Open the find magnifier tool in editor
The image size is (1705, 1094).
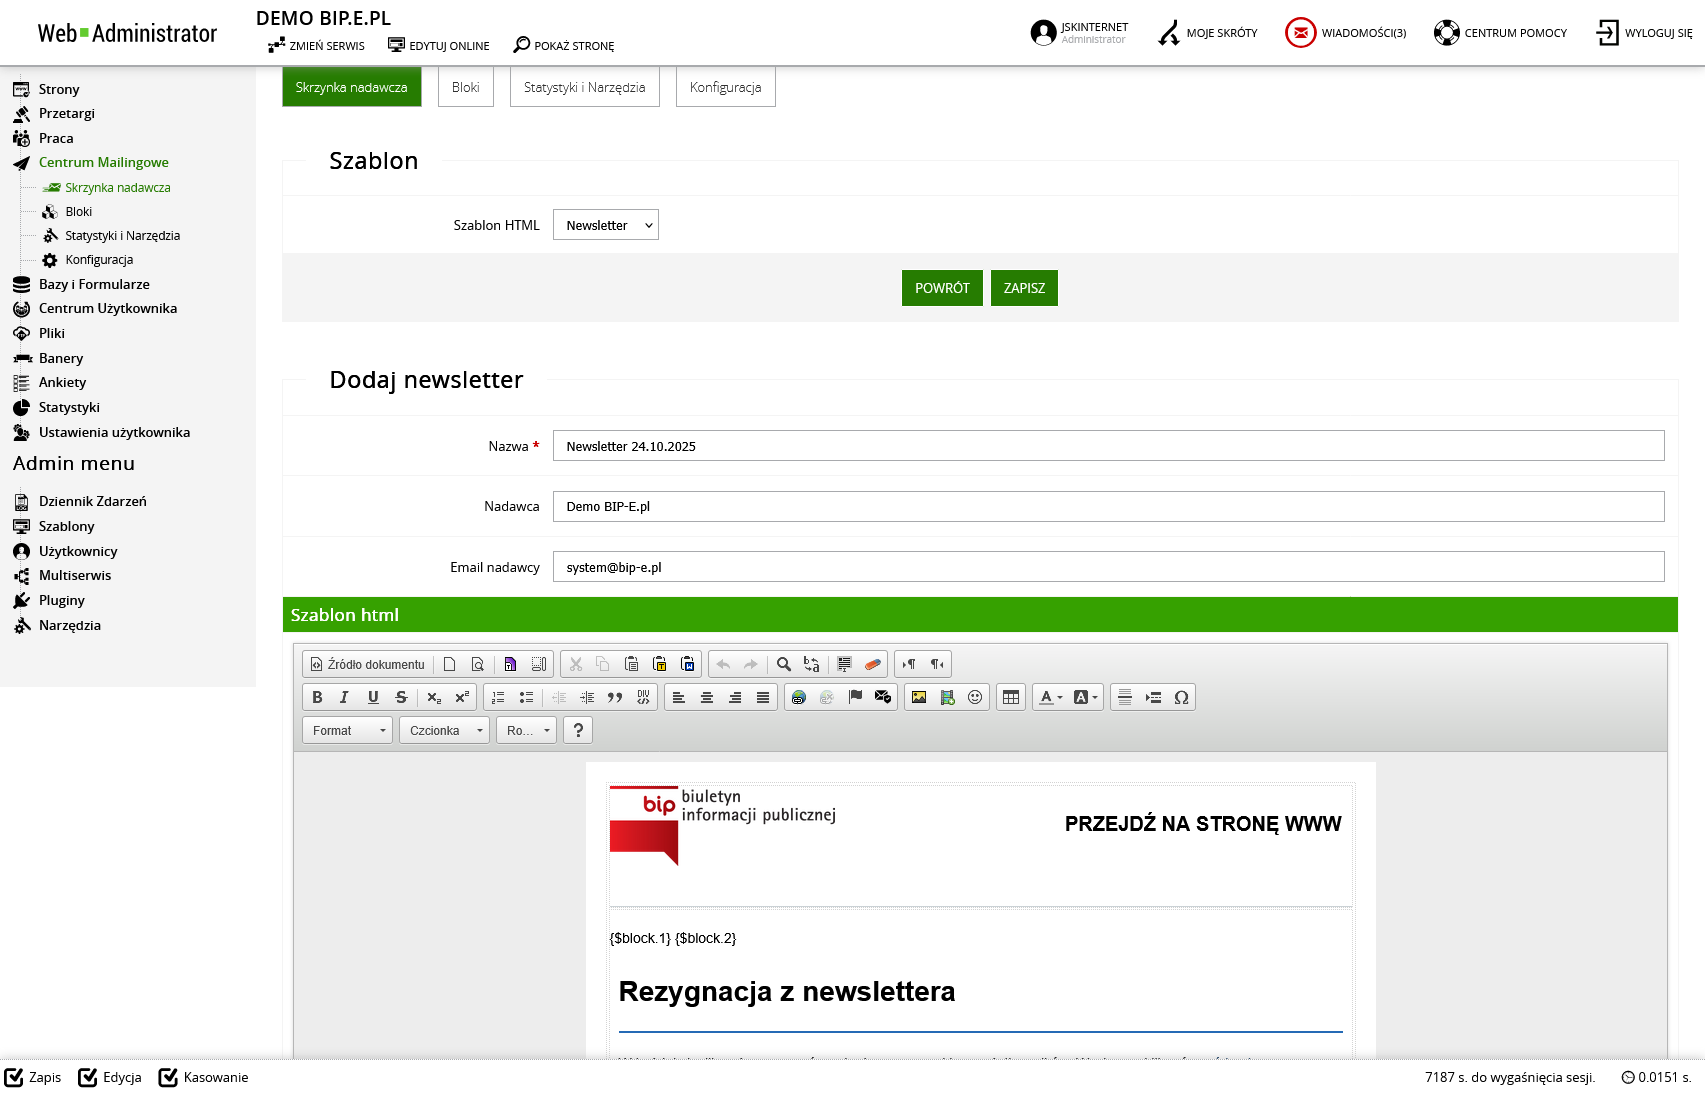click(784, 664)
